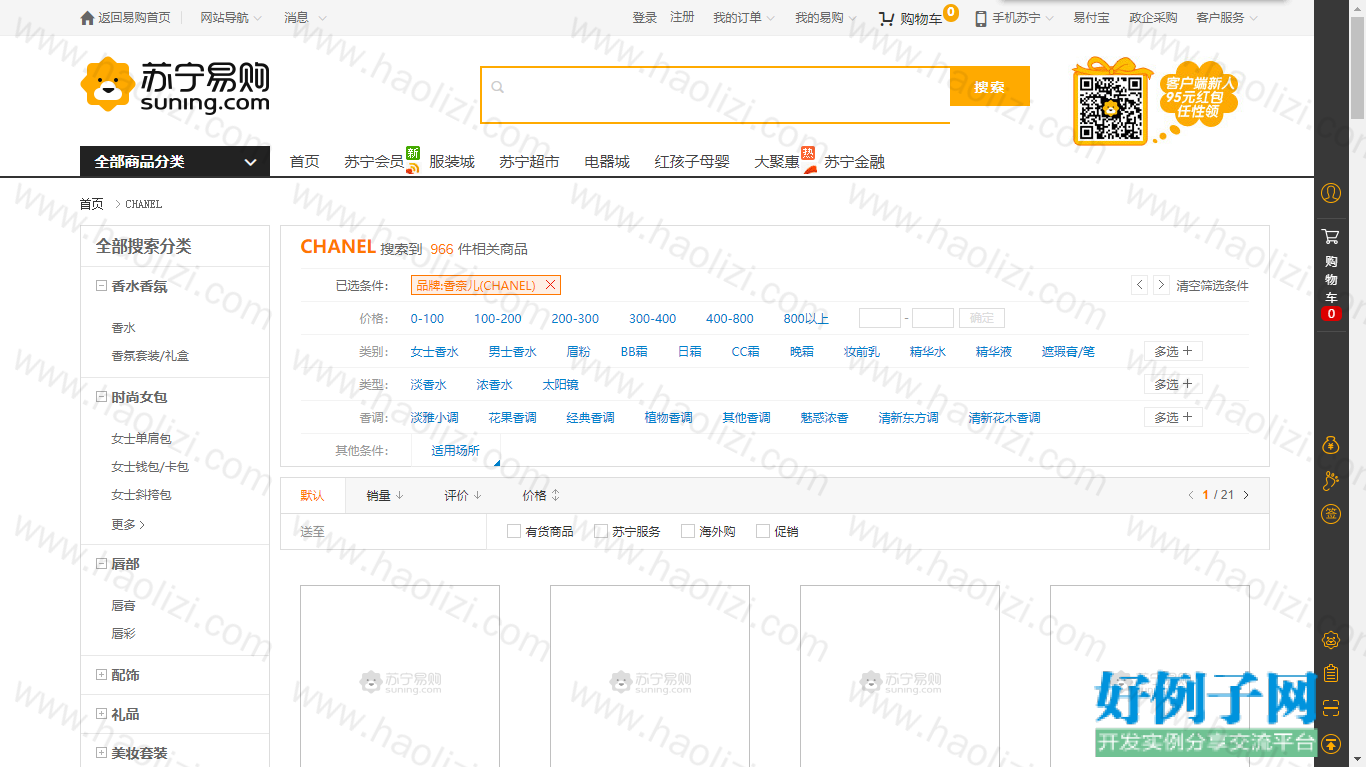The width and height of the screenshot is (1366, 767).
Task: Filter by category 女士香水
Action: click(x=435, y=352)
